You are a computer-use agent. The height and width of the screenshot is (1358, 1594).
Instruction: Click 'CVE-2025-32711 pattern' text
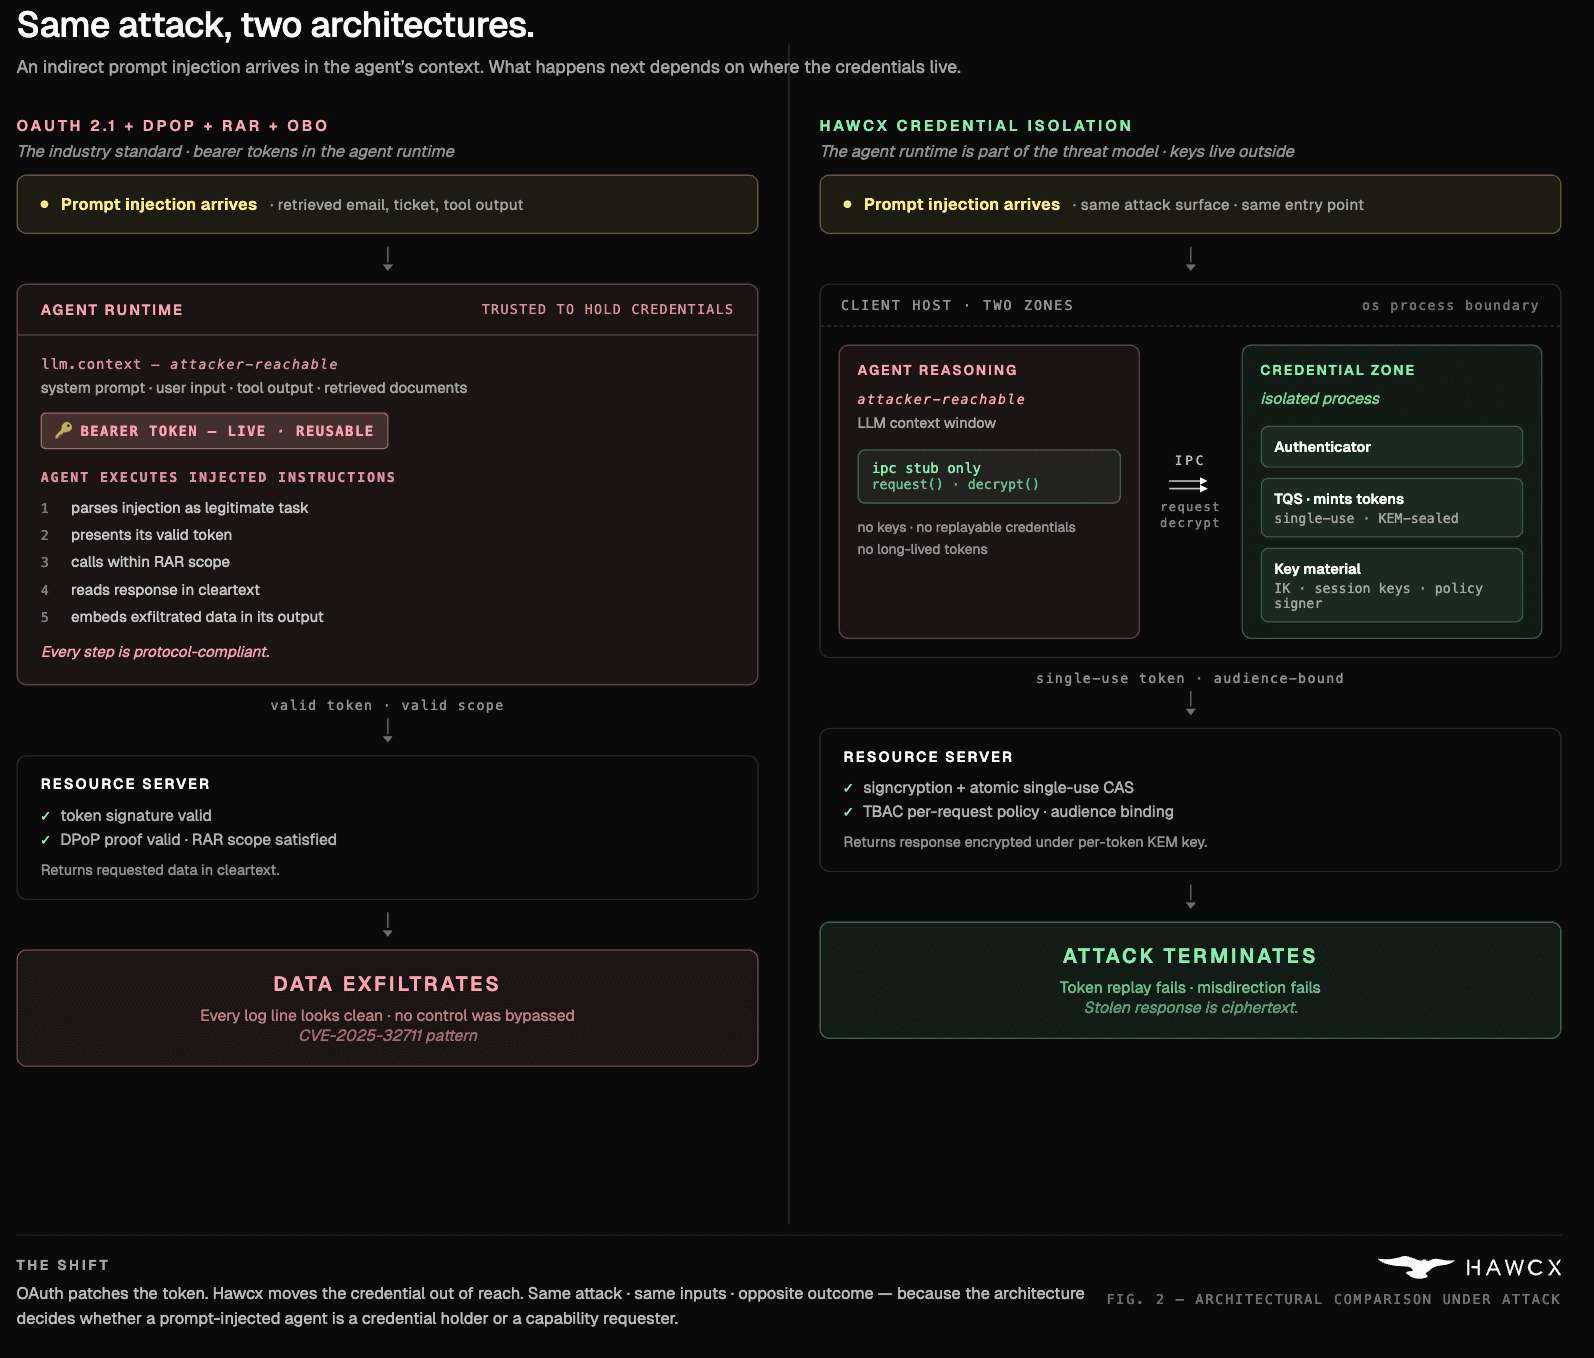coord(388,1036)
